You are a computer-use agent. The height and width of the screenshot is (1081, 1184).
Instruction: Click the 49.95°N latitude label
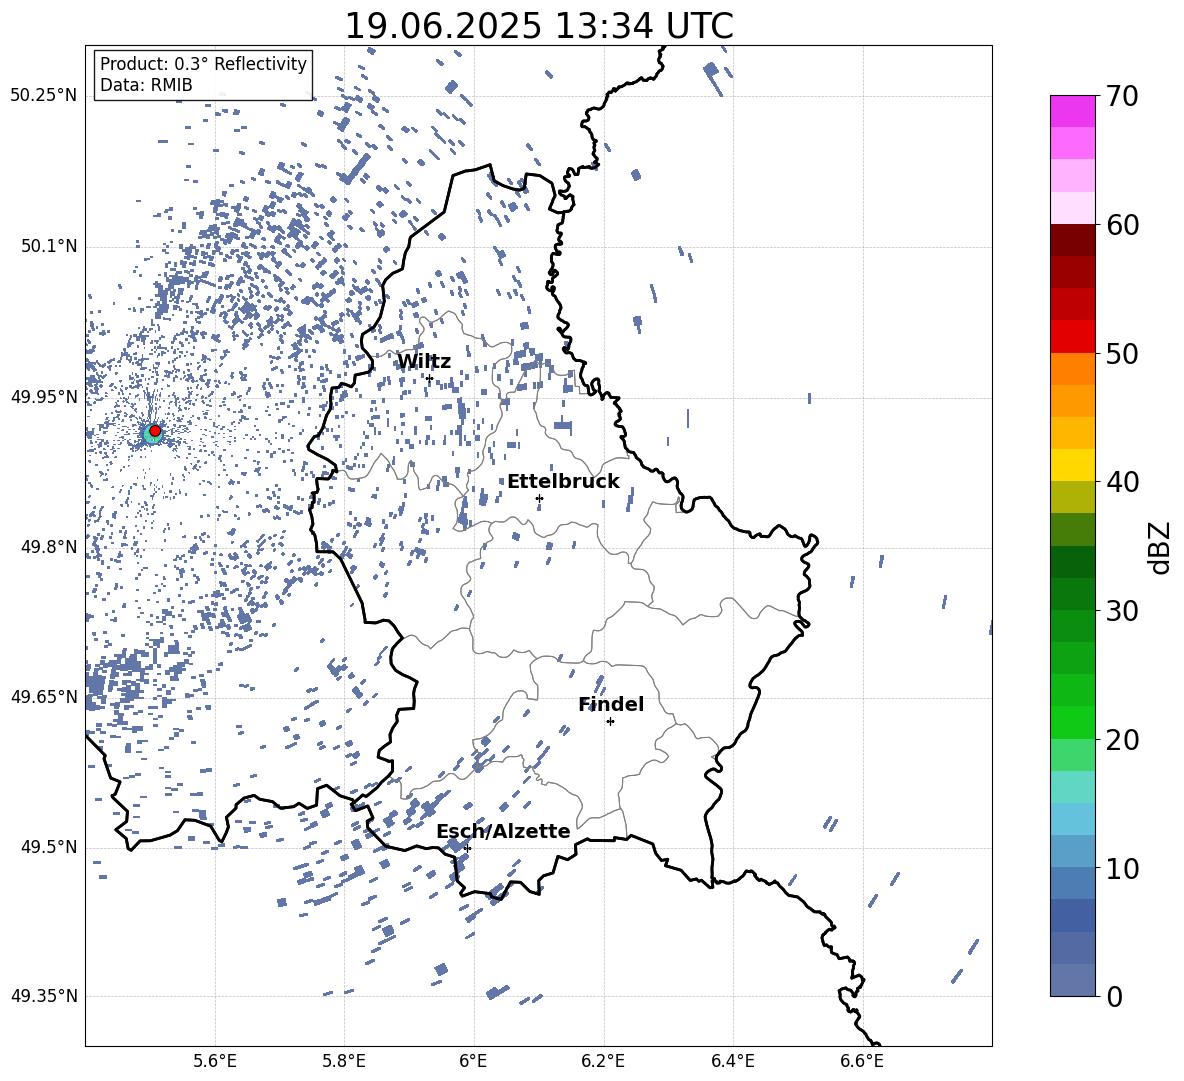44,397
